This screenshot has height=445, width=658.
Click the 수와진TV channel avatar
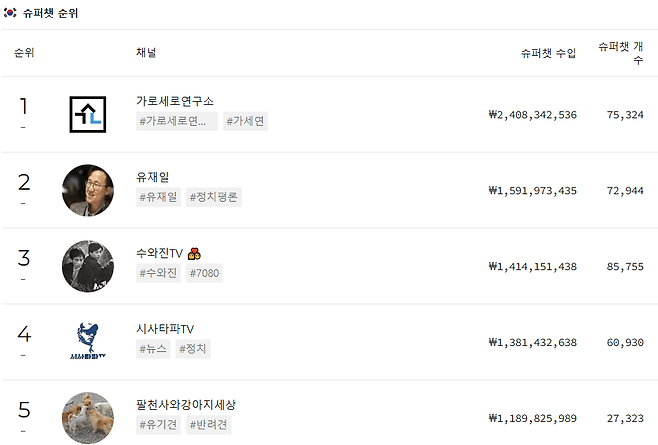[87, 266]
